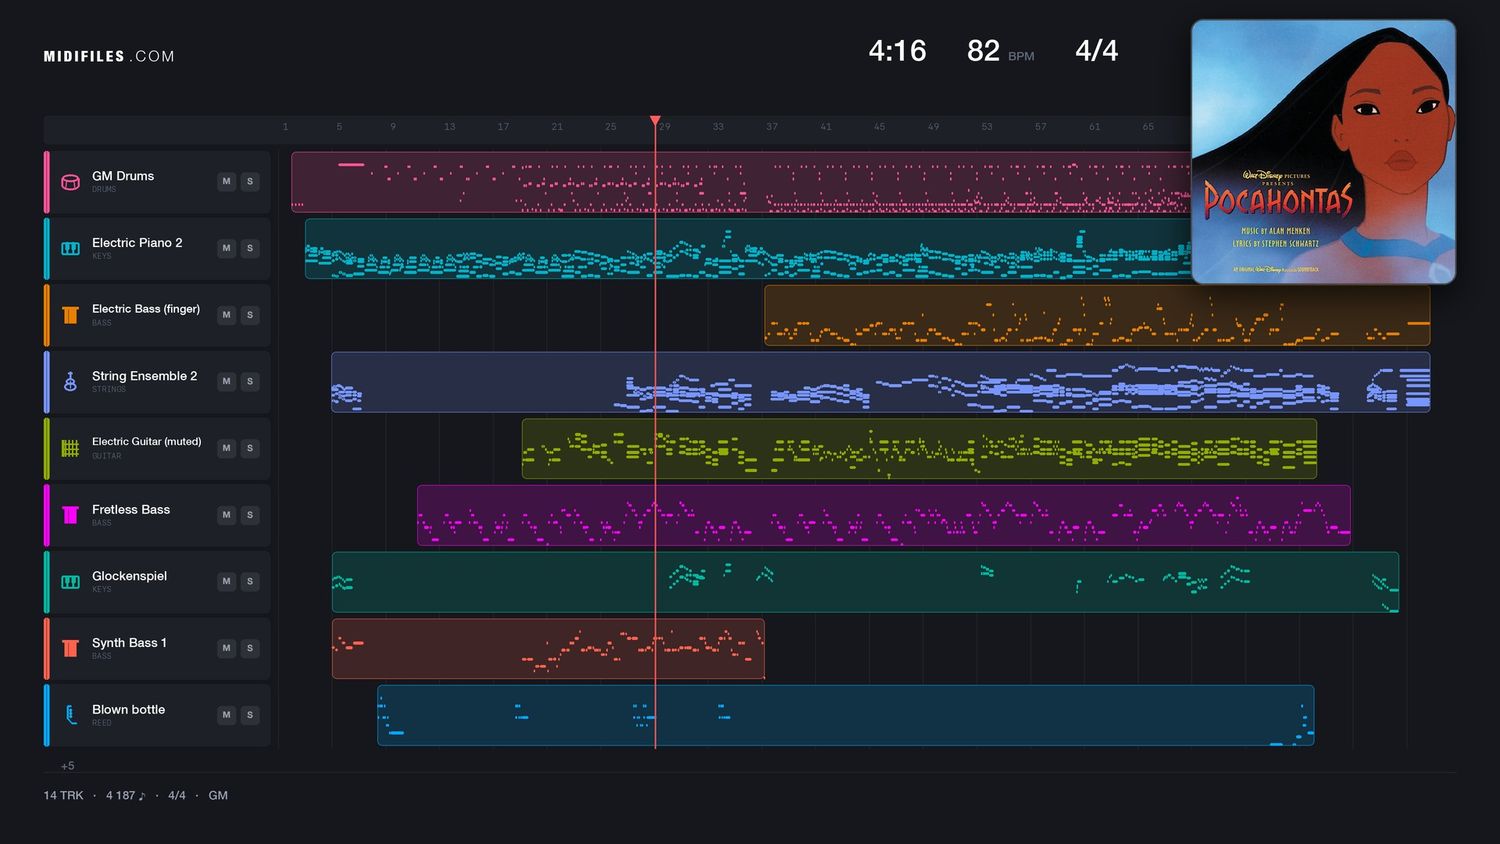The height and width of the screenshot is (844, 1500).
Task: Click the Electric Piano 2 keys icon
Action: tap(70, 248)
